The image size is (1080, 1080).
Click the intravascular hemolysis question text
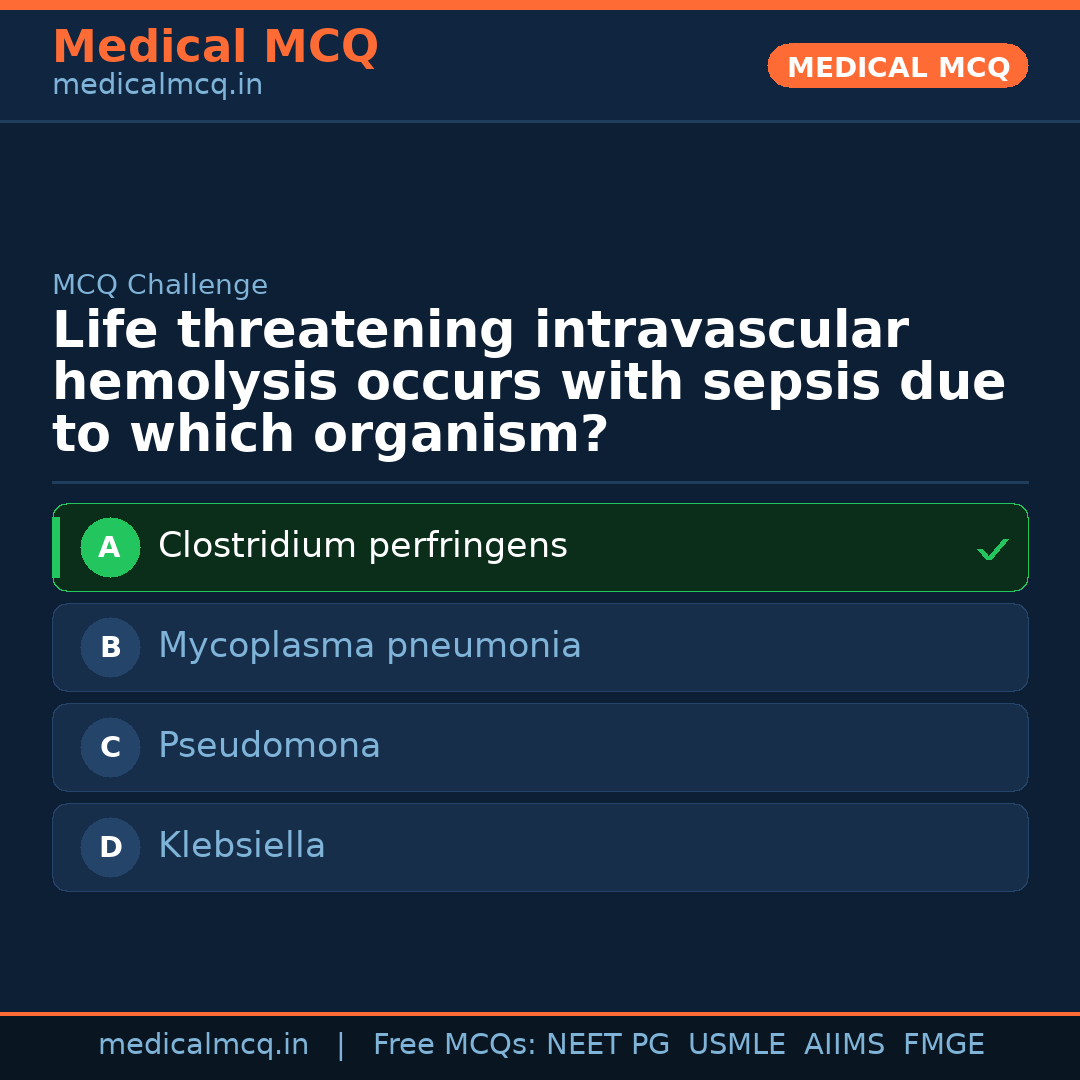point(528,383)
